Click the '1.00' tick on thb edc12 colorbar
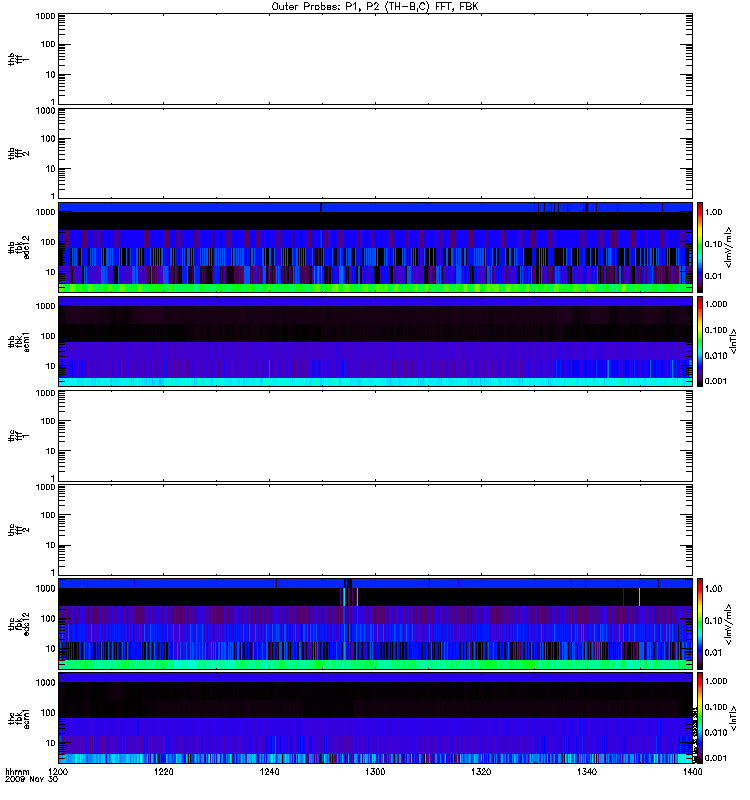 tap(713, 212)
